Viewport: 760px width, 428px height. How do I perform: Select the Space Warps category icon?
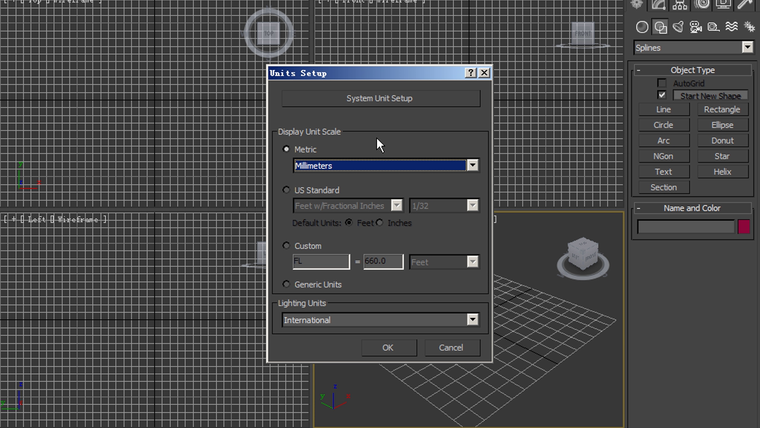(x=731, y=27)
